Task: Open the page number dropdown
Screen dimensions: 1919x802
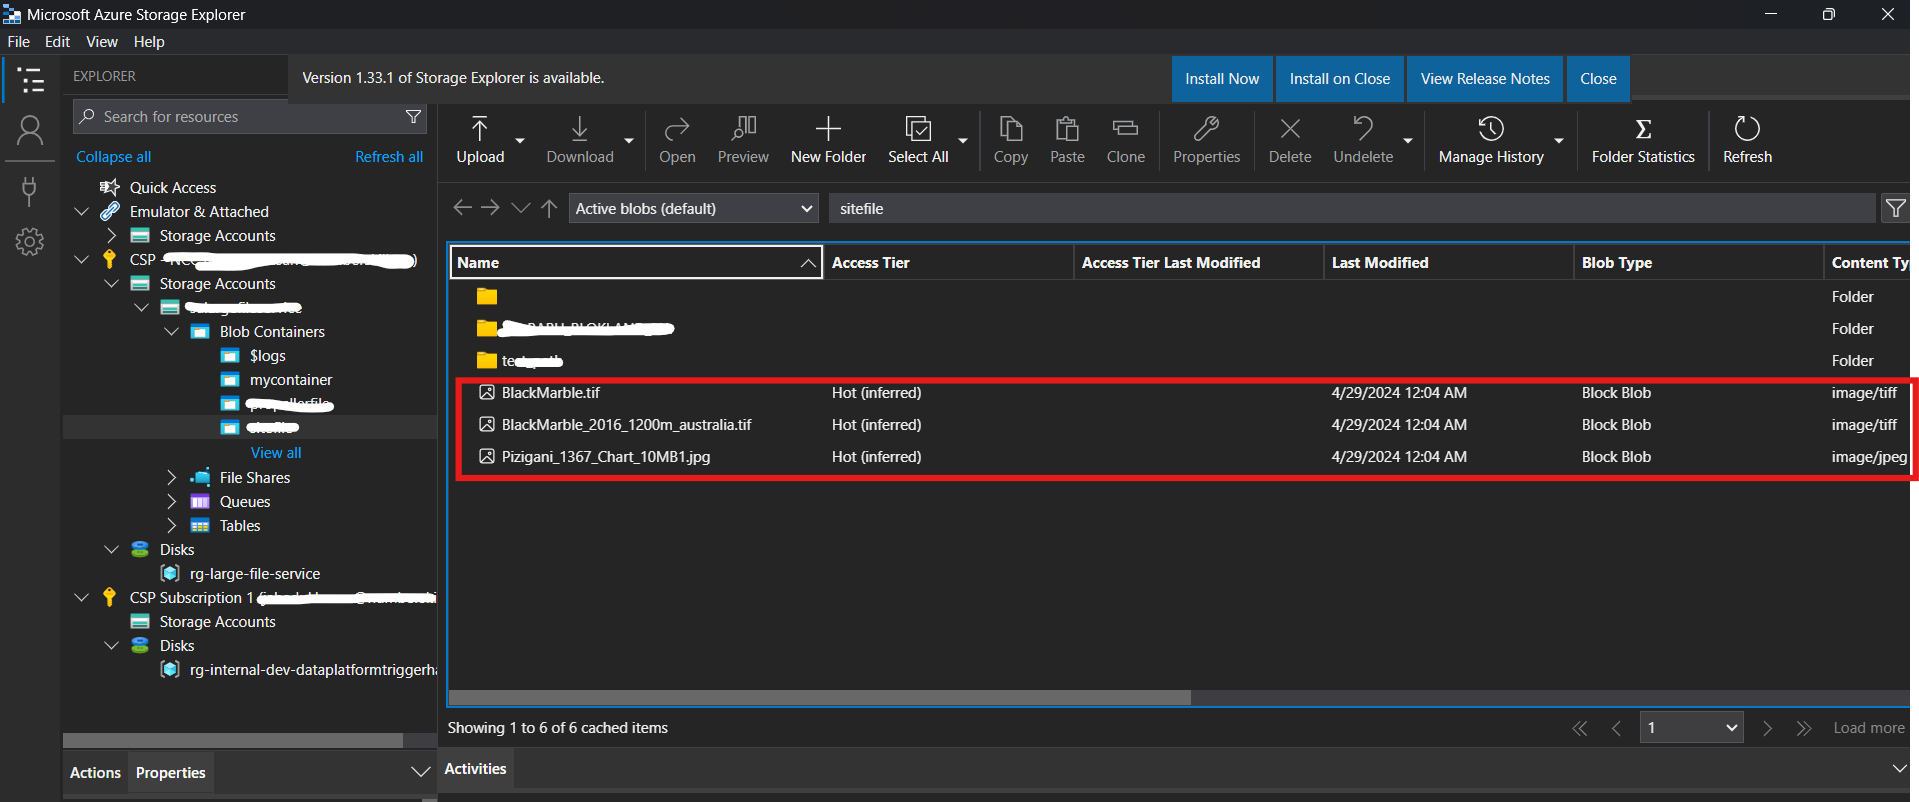Action: coord(1691,727)
